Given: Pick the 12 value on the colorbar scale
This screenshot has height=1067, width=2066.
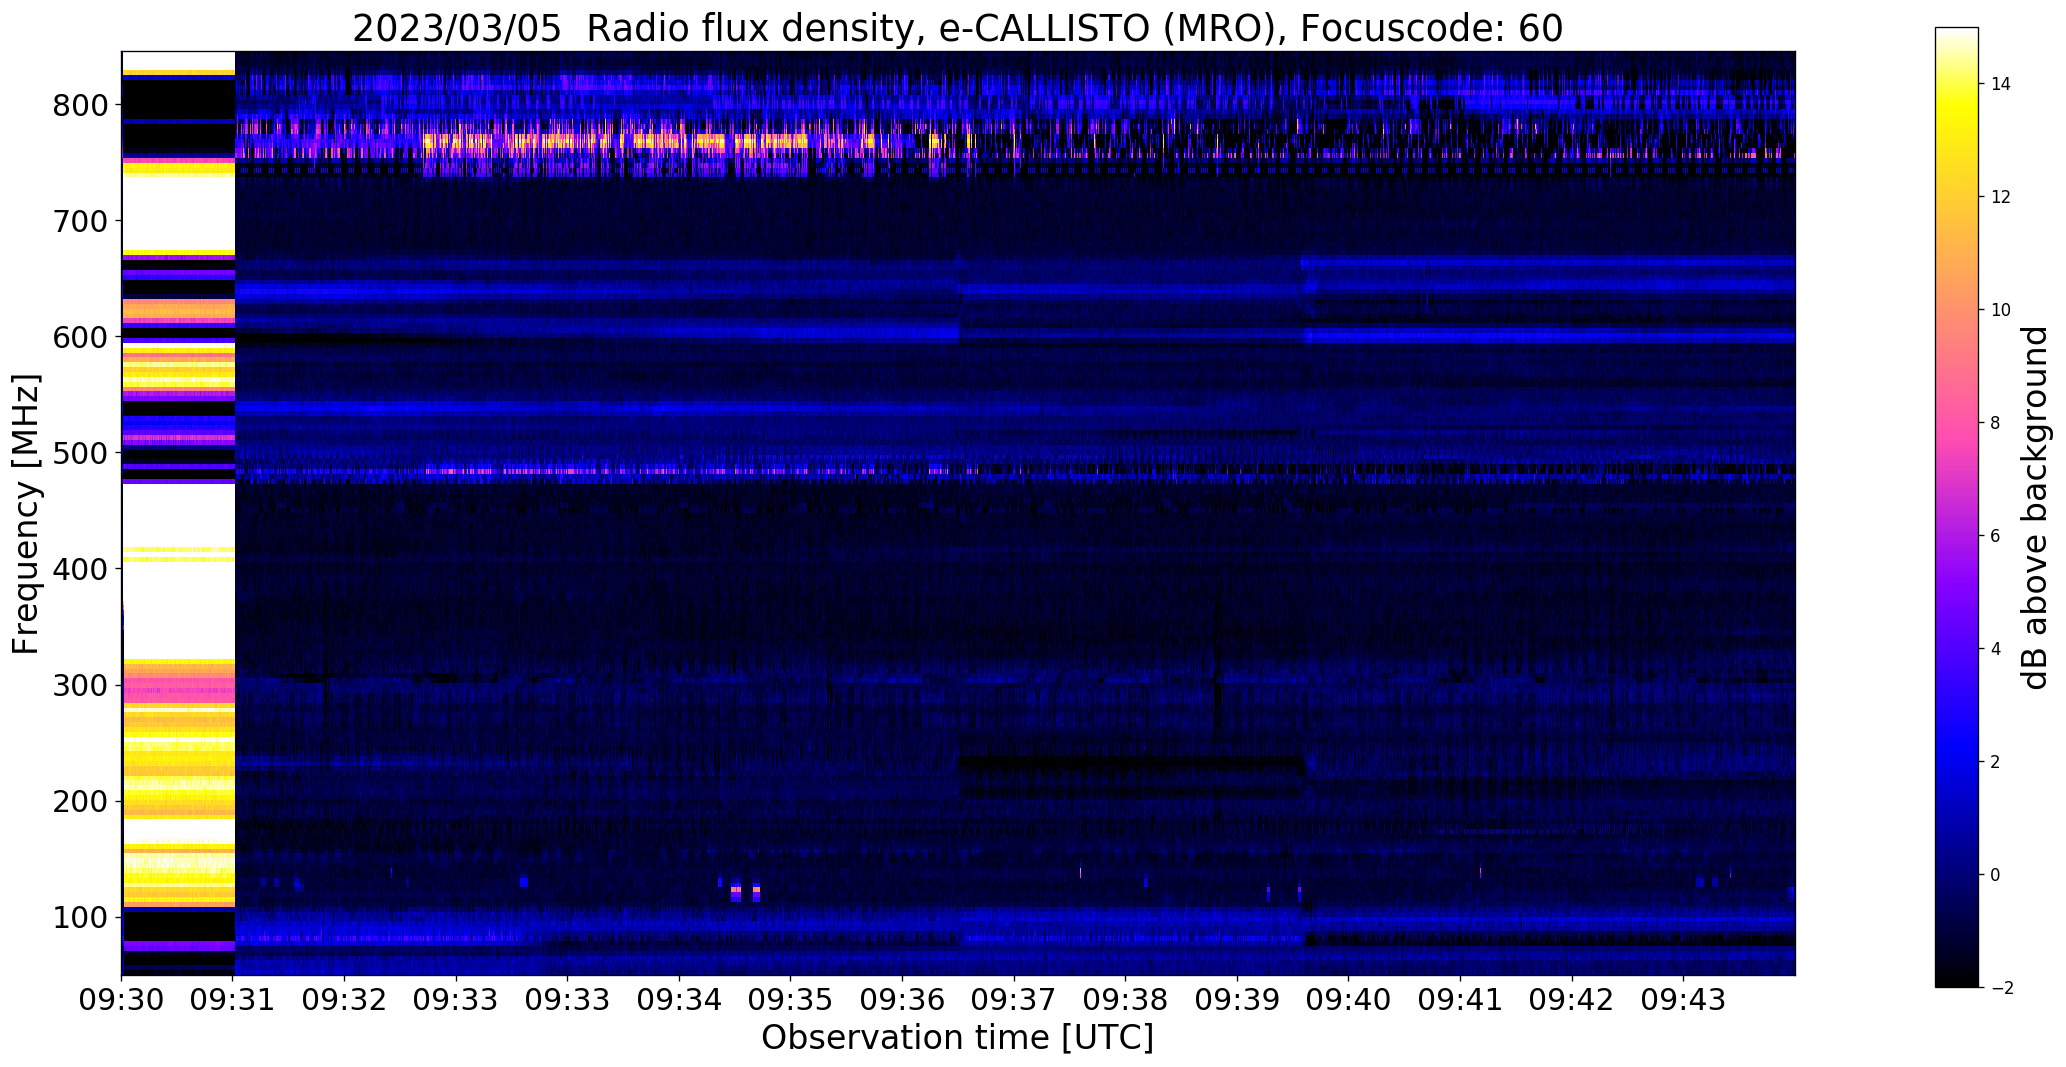Looking at the screenshot, I should pos(2000,197).
